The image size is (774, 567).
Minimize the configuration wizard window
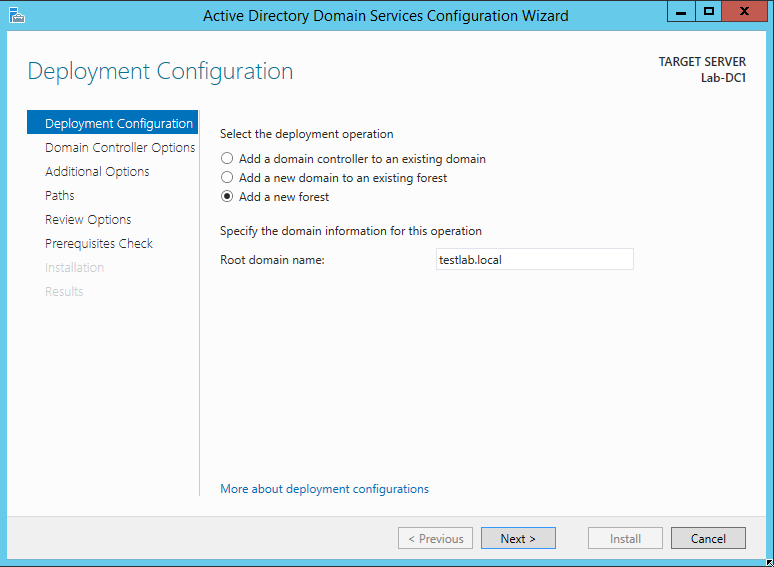[682, 12]
